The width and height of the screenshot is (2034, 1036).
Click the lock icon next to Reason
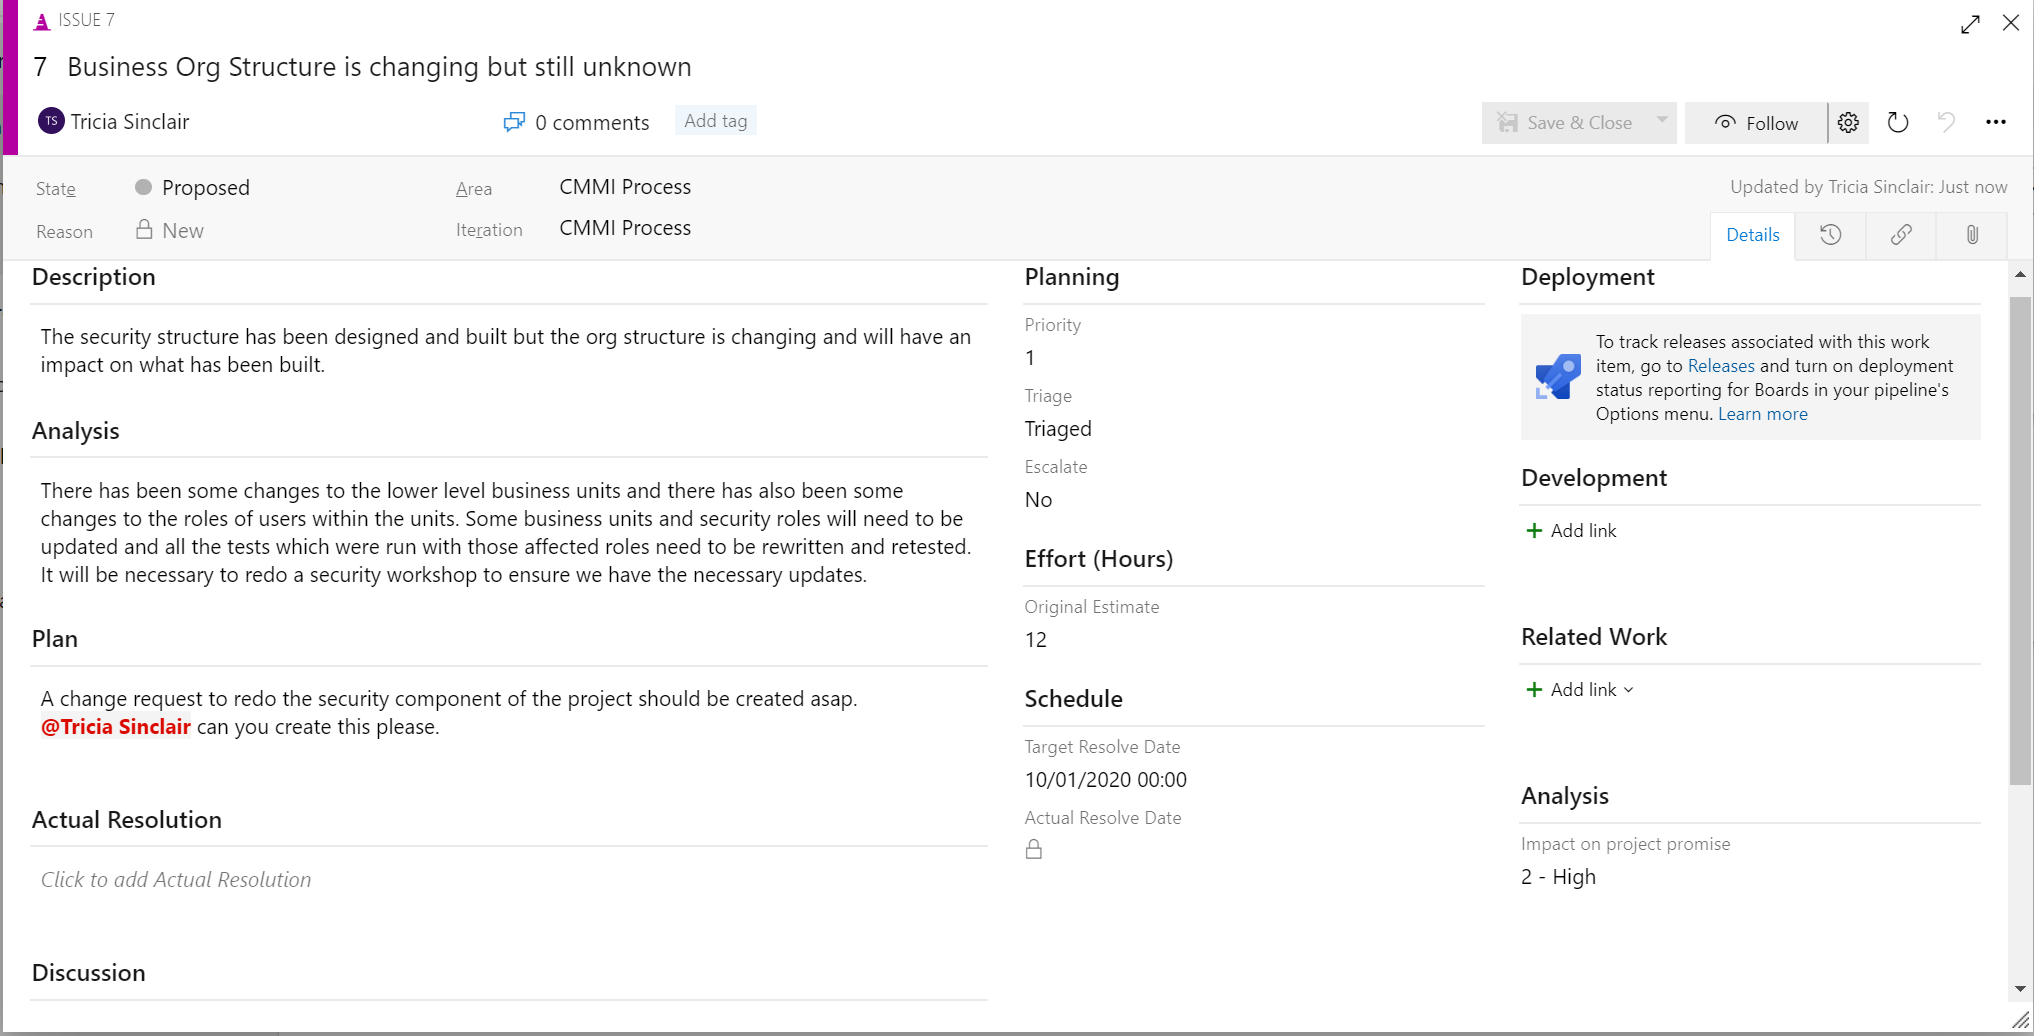coord(143,229)
